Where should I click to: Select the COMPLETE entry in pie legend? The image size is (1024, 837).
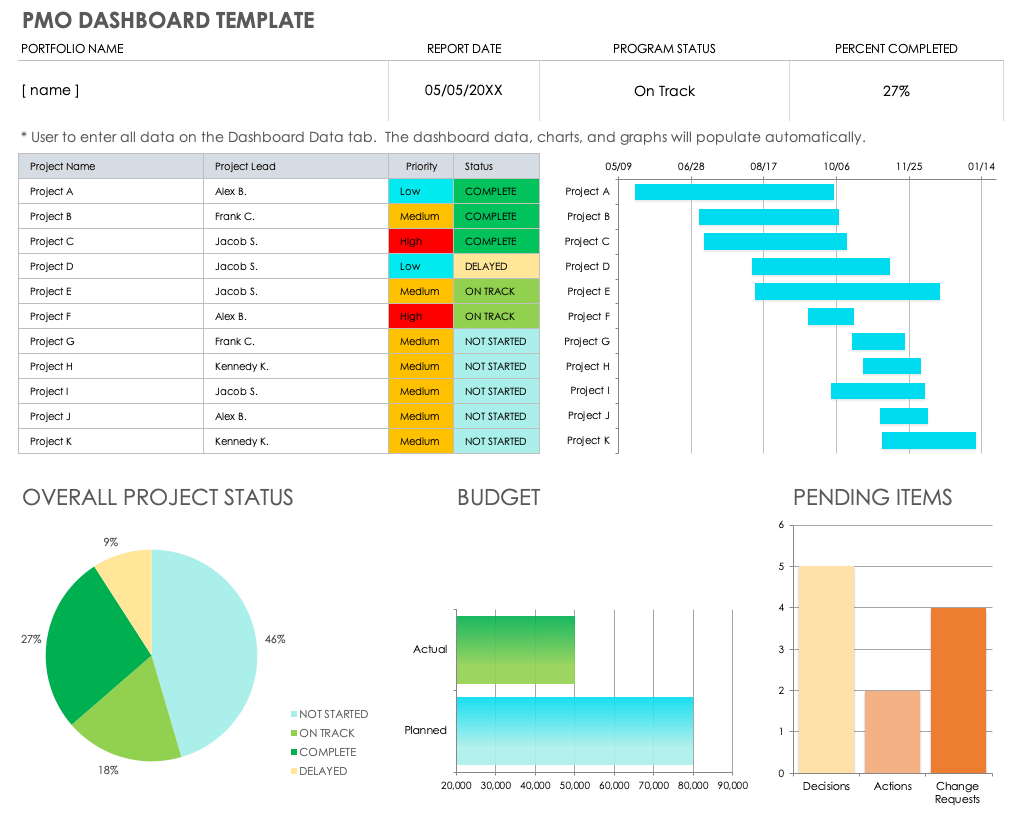[x=327, y=752]
